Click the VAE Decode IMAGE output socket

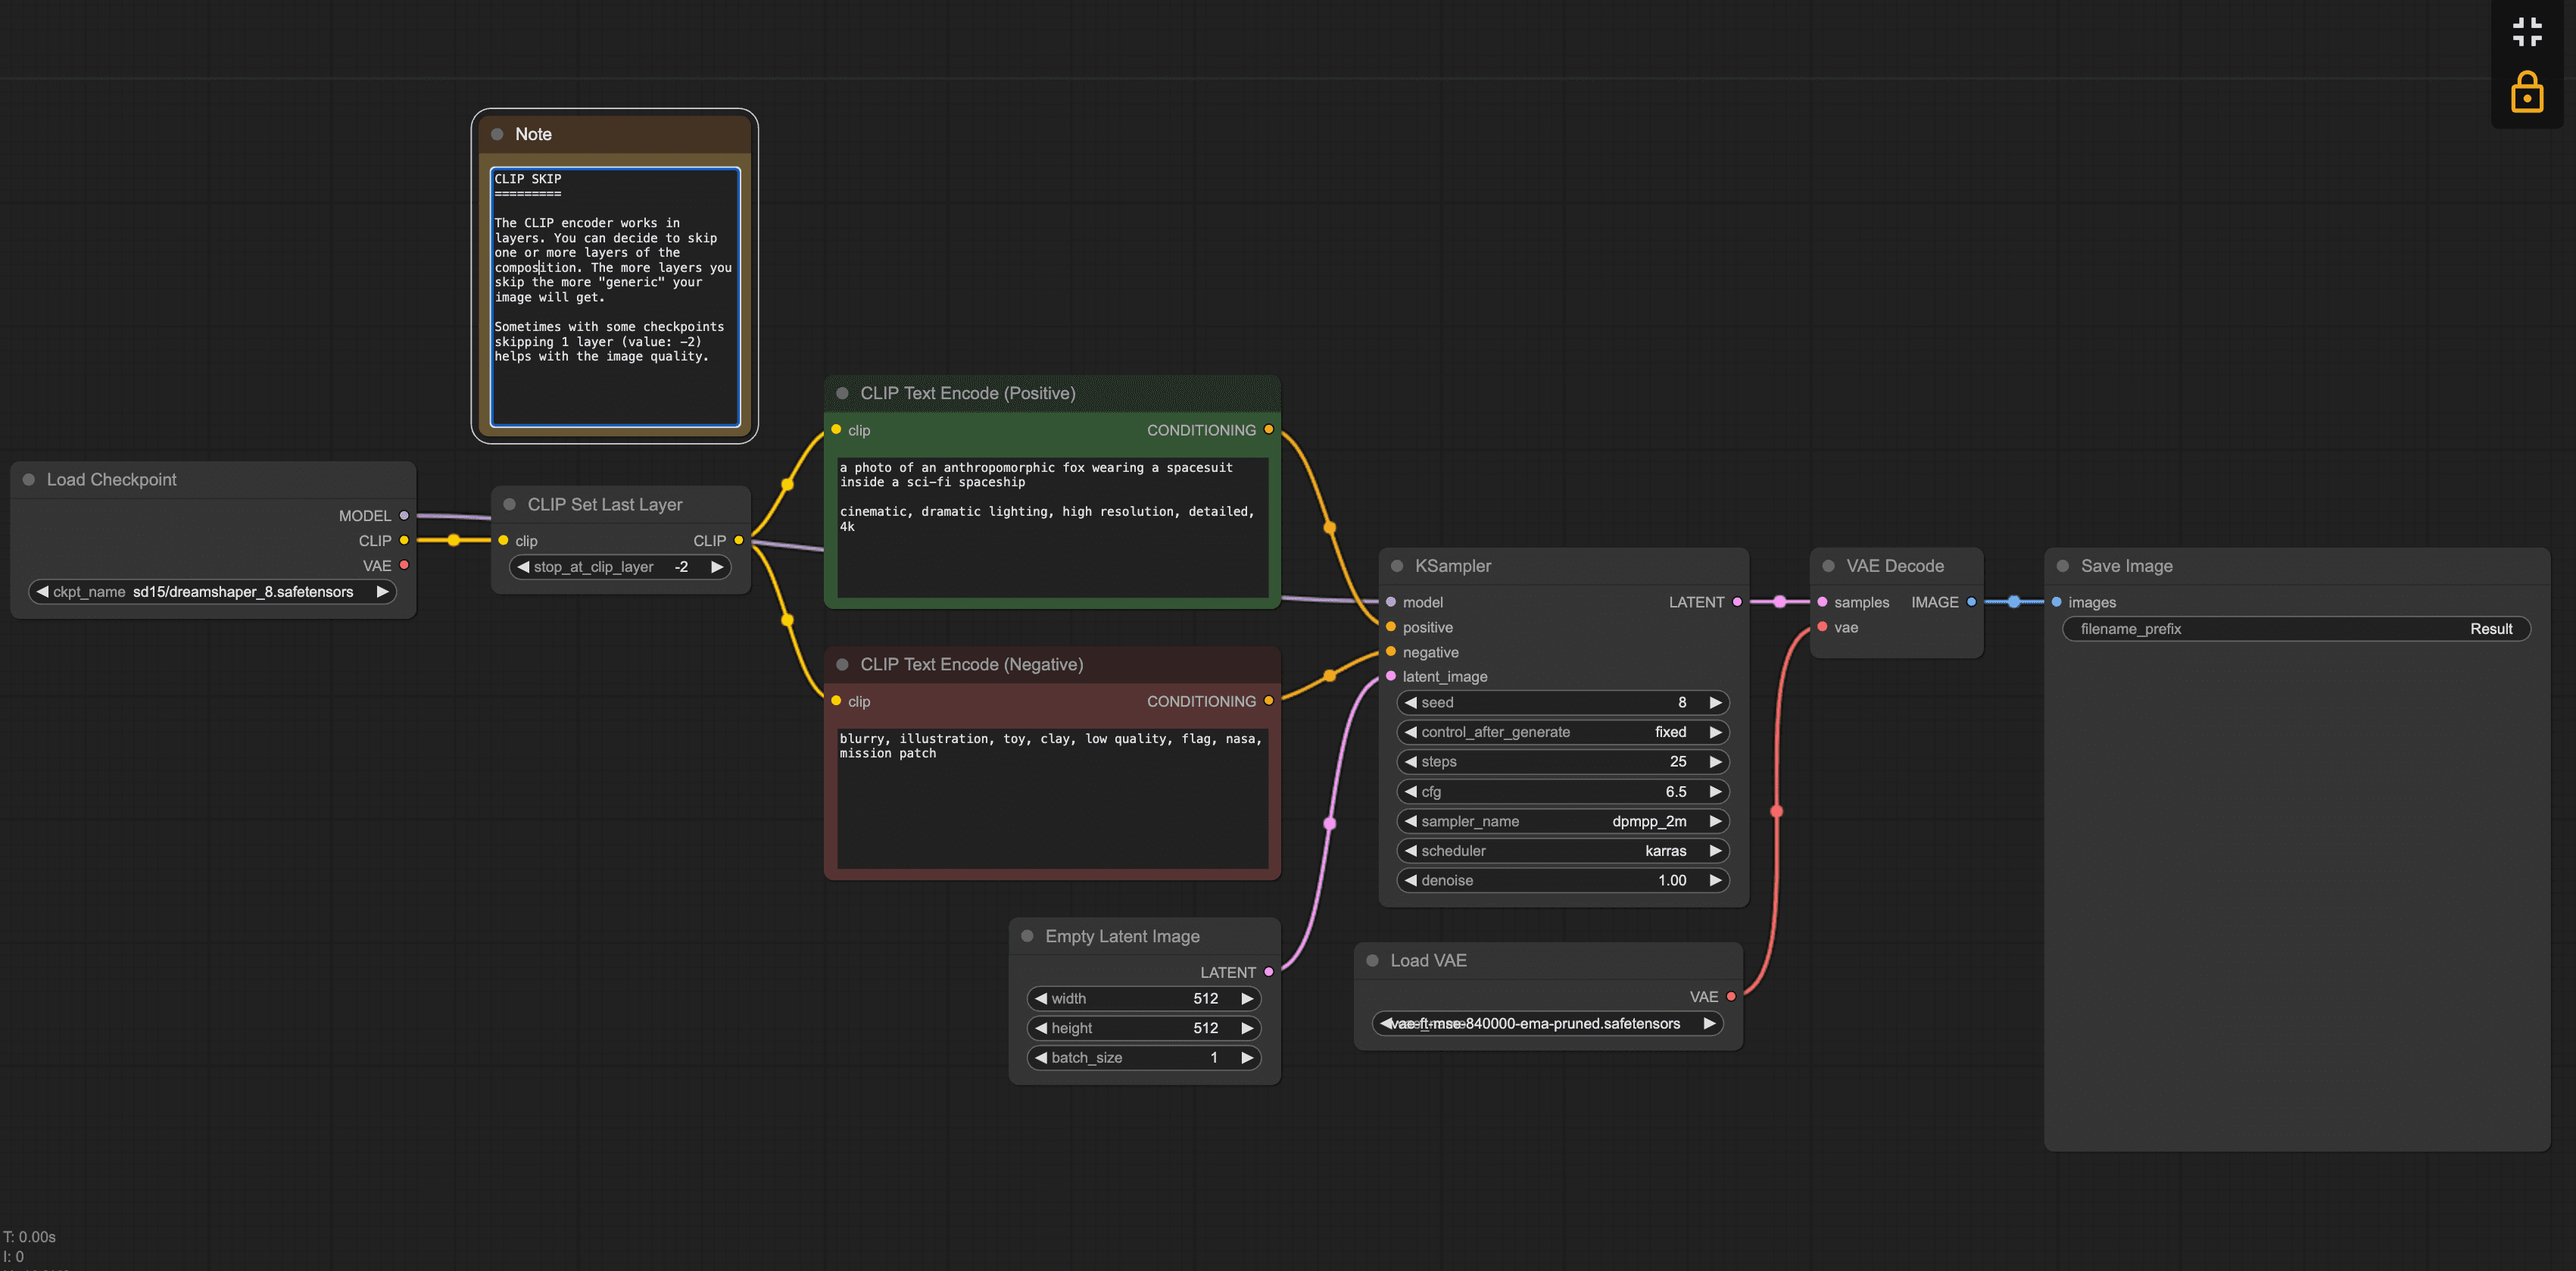coord(1971,602)
